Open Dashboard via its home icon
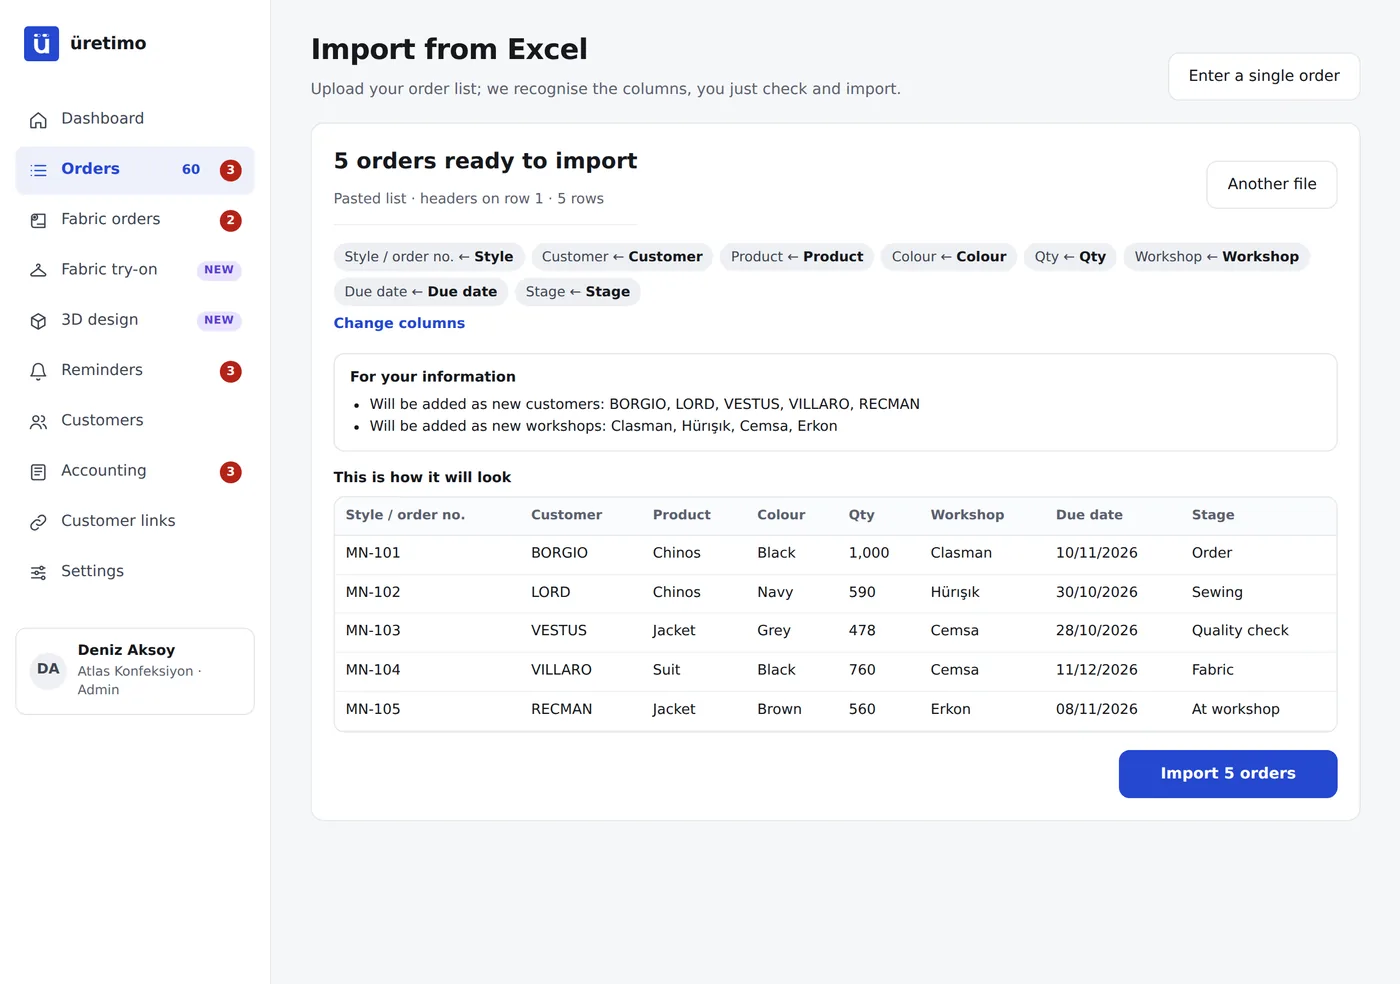1400x984 pixels. pyautogui.click(x=38, y=120)
